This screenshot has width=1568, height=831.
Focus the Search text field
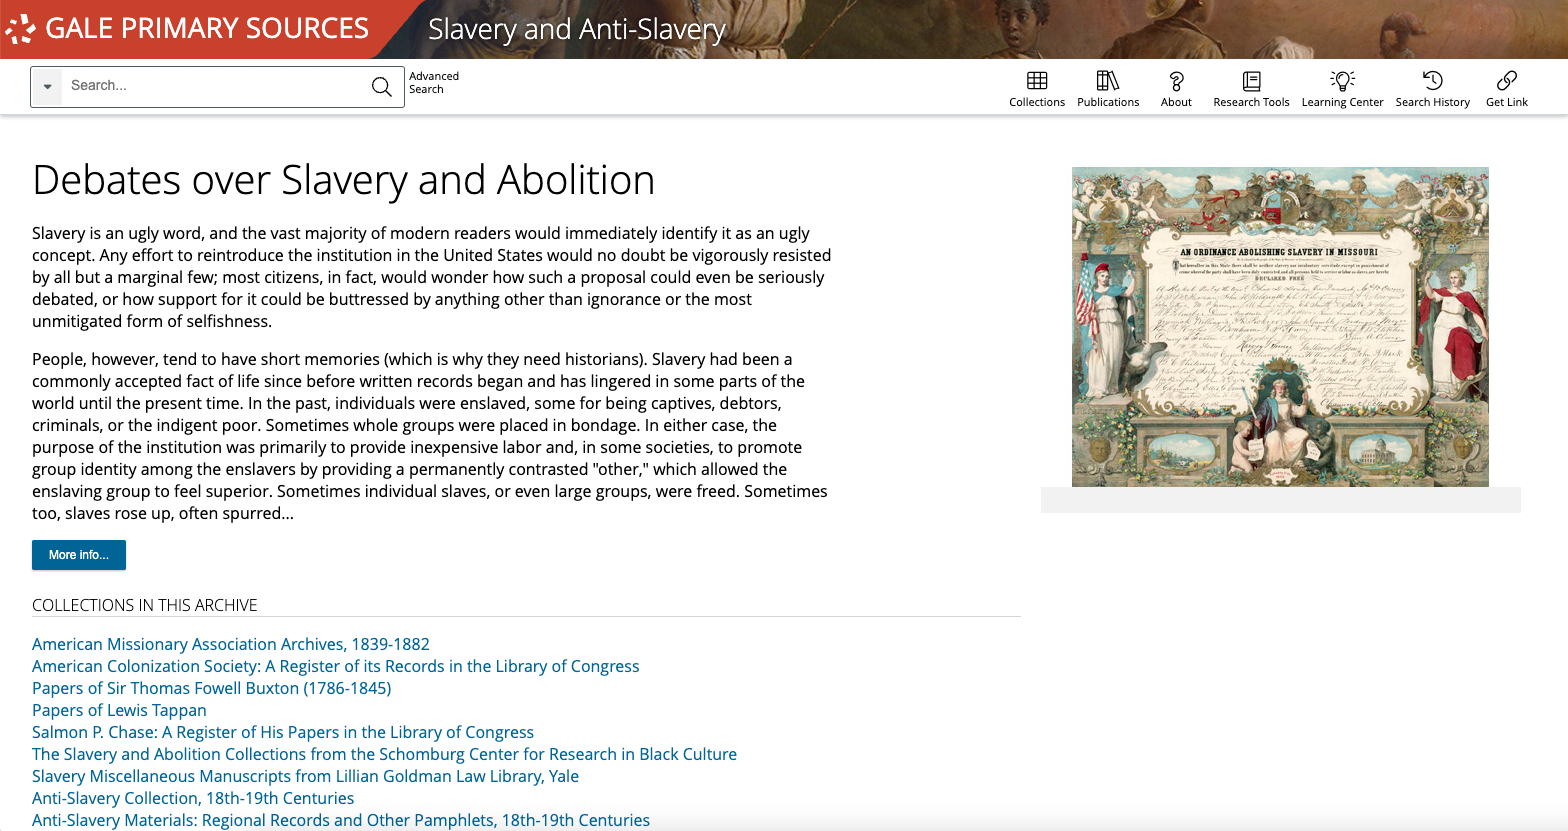pos(214,87)
